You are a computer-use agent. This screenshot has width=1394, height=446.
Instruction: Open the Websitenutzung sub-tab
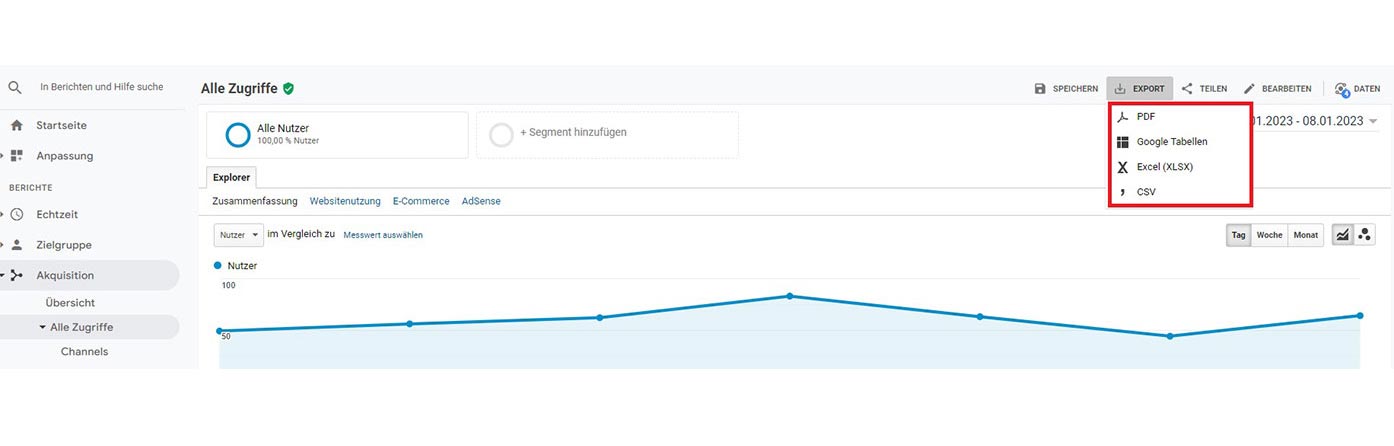[345, 201]
